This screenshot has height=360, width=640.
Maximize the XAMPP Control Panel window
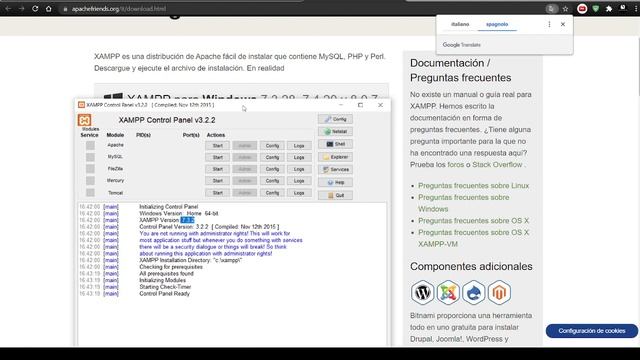click(x=360, y=105)
